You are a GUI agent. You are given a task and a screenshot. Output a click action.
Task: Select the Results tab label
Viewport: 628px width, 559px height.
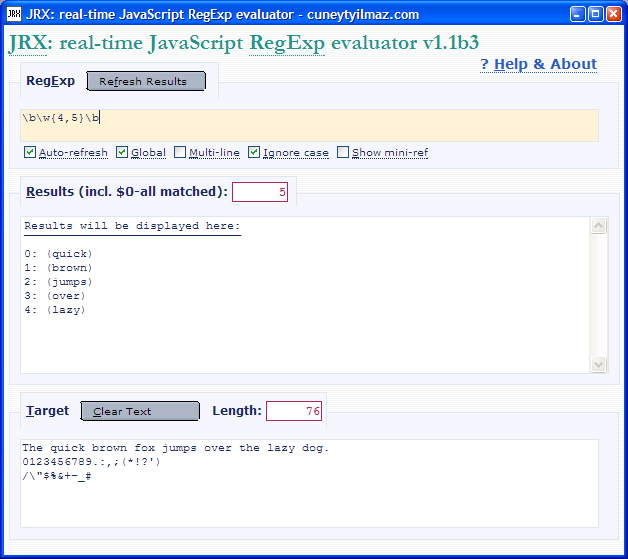point(127,191)
